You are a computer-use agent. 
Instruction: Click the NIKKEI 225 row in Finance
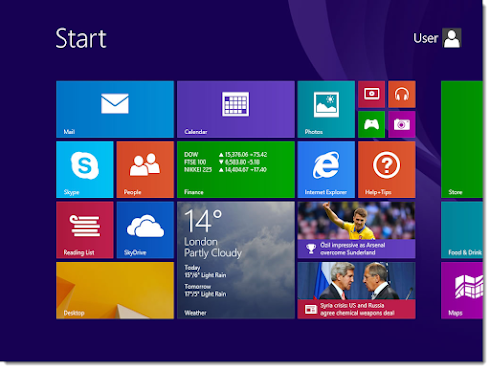225,170
